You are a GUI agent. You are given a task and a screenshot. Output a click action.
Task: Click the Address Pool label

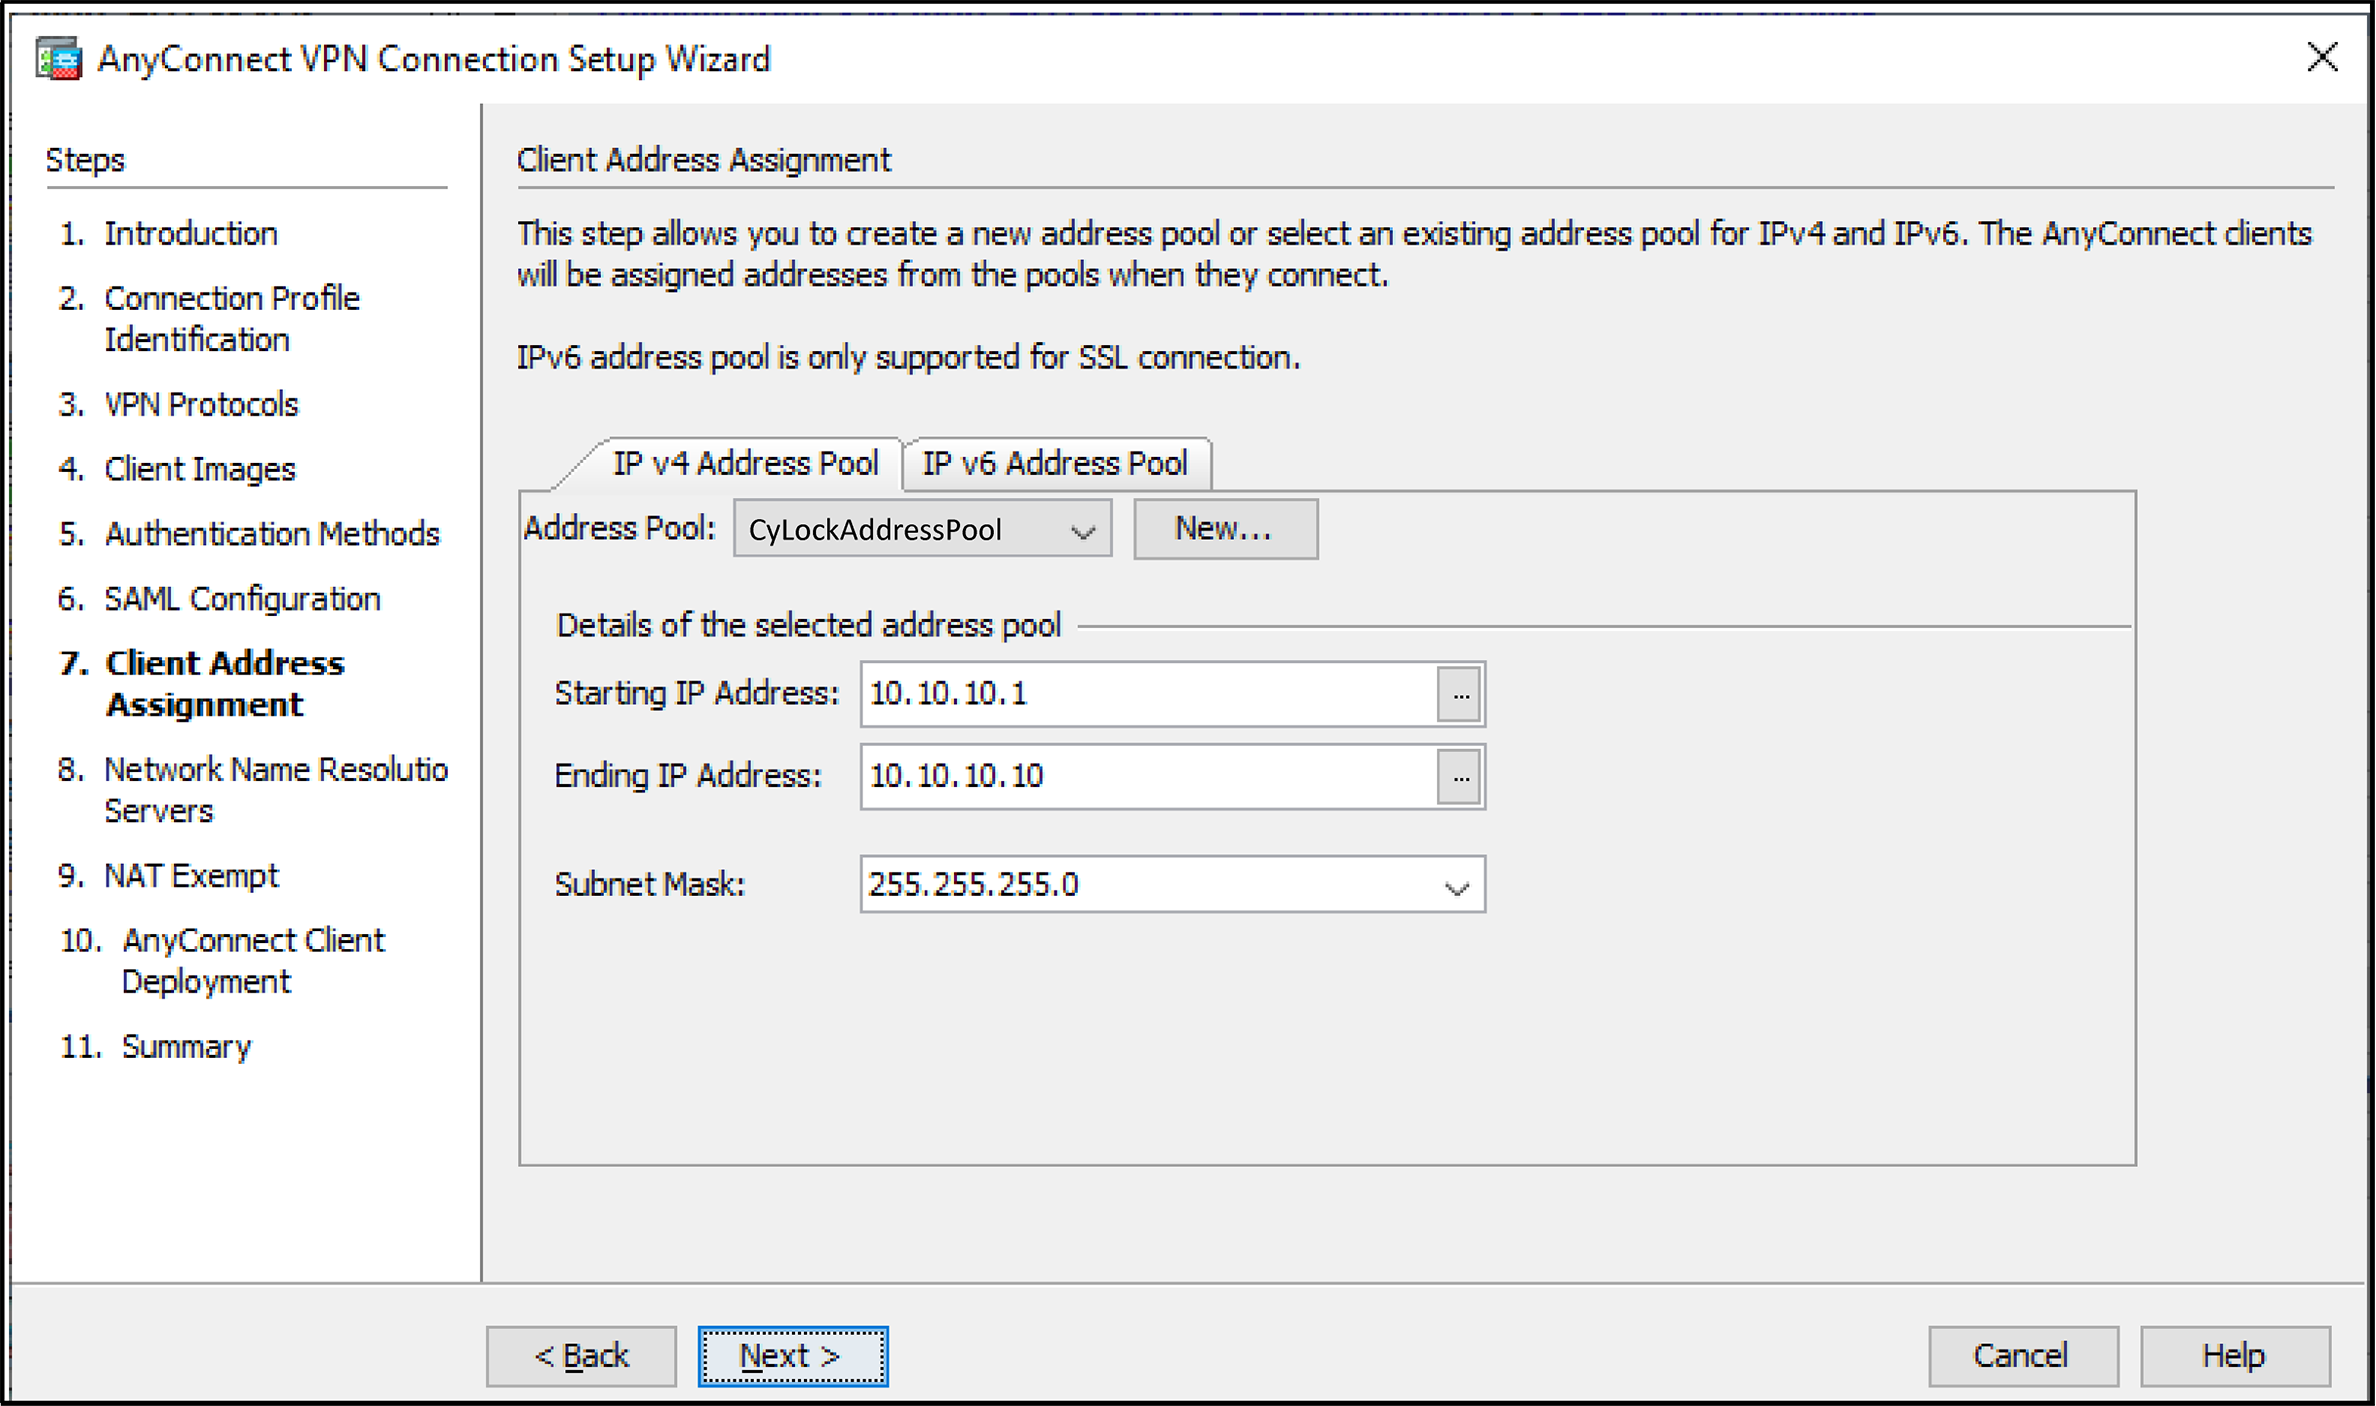(x=620, y=528)
